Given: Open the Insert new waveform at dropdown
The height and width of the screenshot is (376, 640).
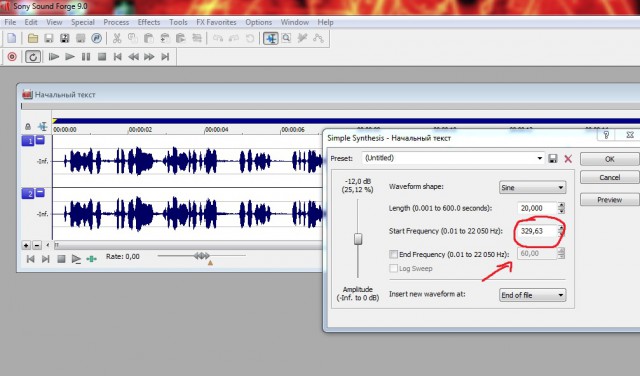Looking at the screenshot, I should tap(533, 295).
